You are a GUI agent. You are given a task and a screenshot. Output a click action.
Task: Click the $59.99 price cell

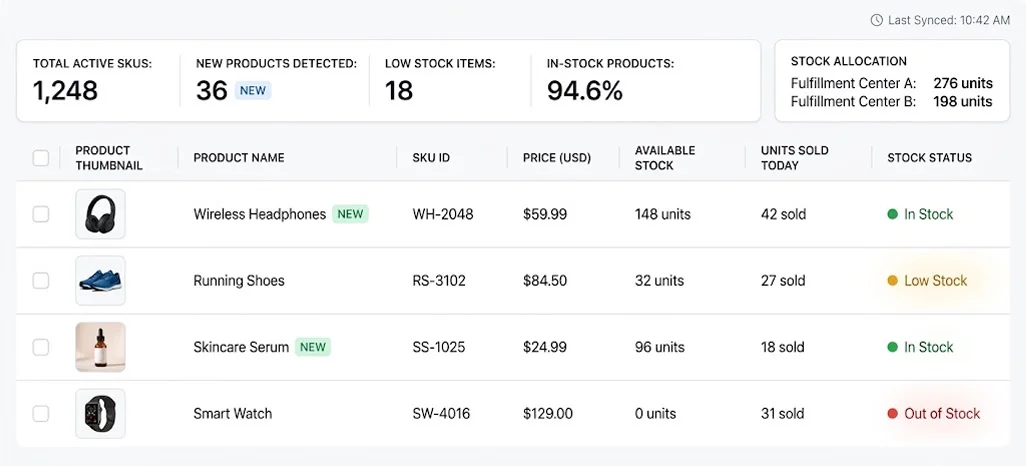[x=545, y=214]
